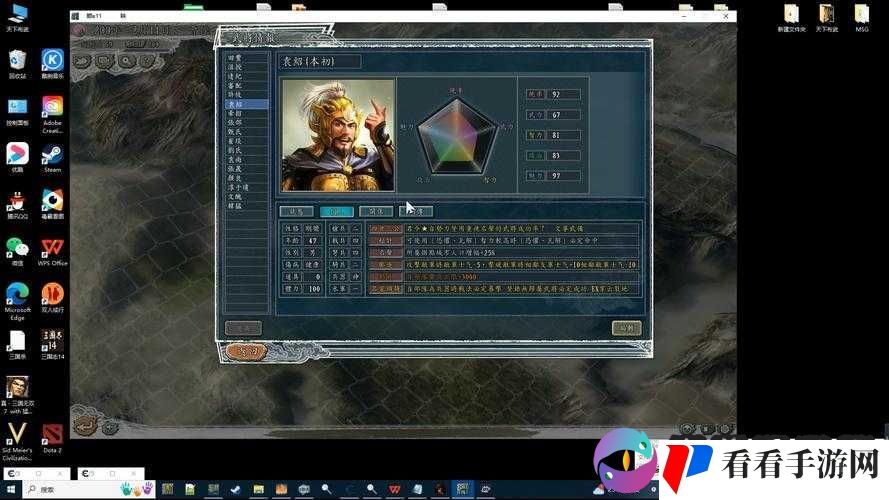Select the rightmost tab under the mouse cursor
The height and width of the screenshot is (500, 889).
click(x=416, y=211)
